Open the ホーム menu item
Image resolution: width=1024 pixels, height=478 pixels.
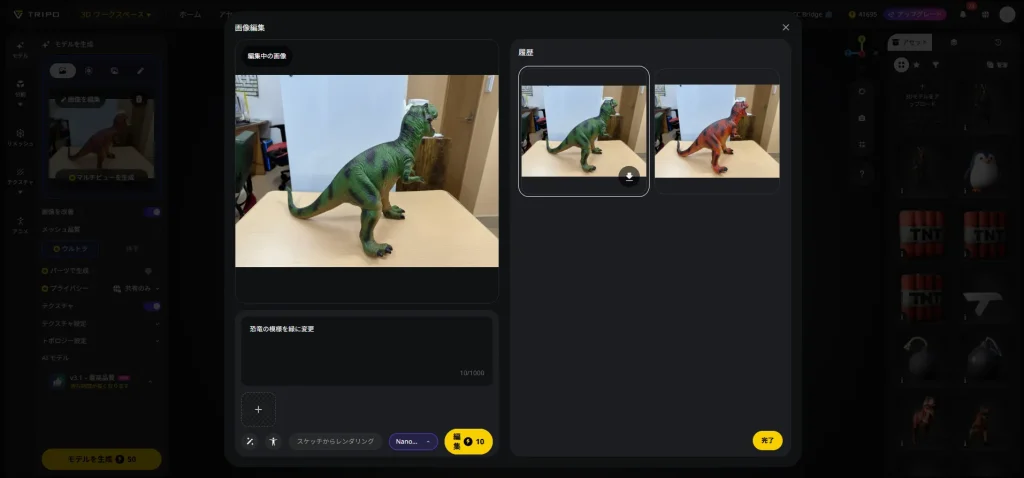click(x=190, y=15)
